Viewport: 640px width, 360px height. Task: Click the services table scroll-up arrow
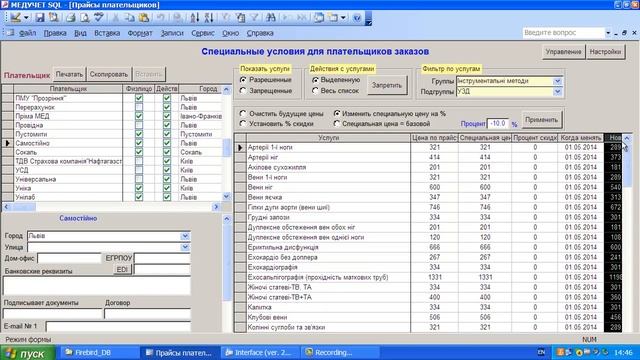pyautogui.click(x=627, y=138)
